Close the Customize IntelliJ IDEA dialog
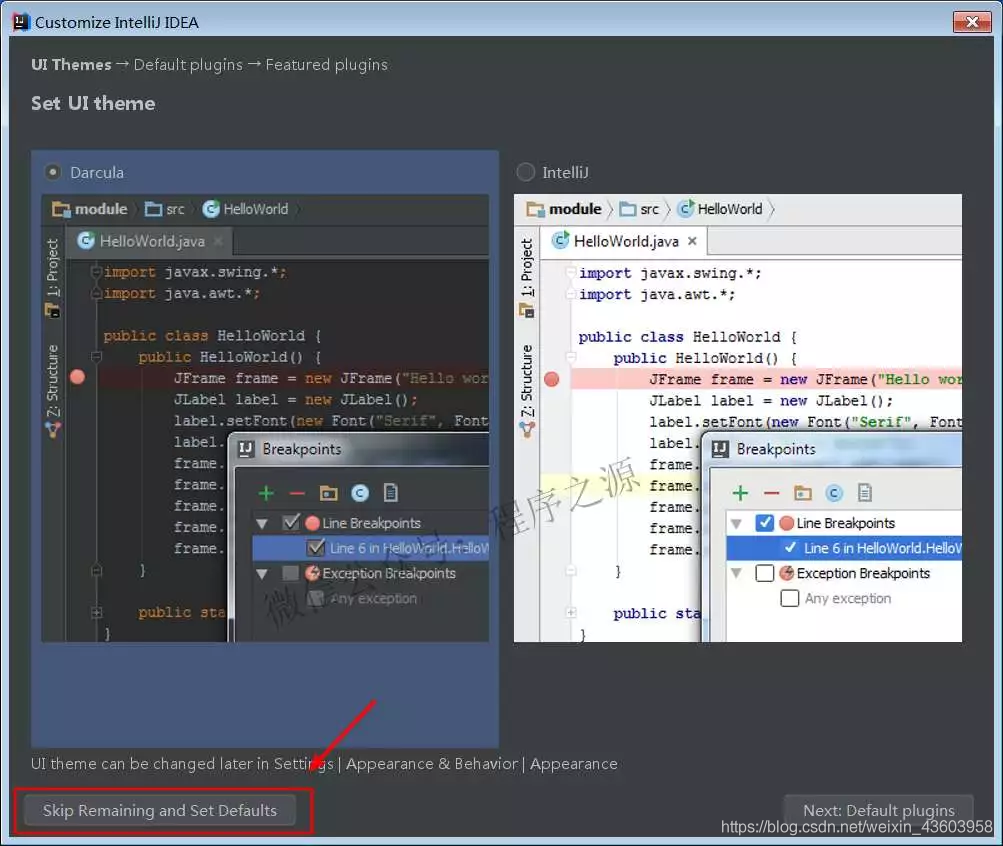The height and width of the screenshot is (846, 1003). pyautogui.click(x=972, y=22)
